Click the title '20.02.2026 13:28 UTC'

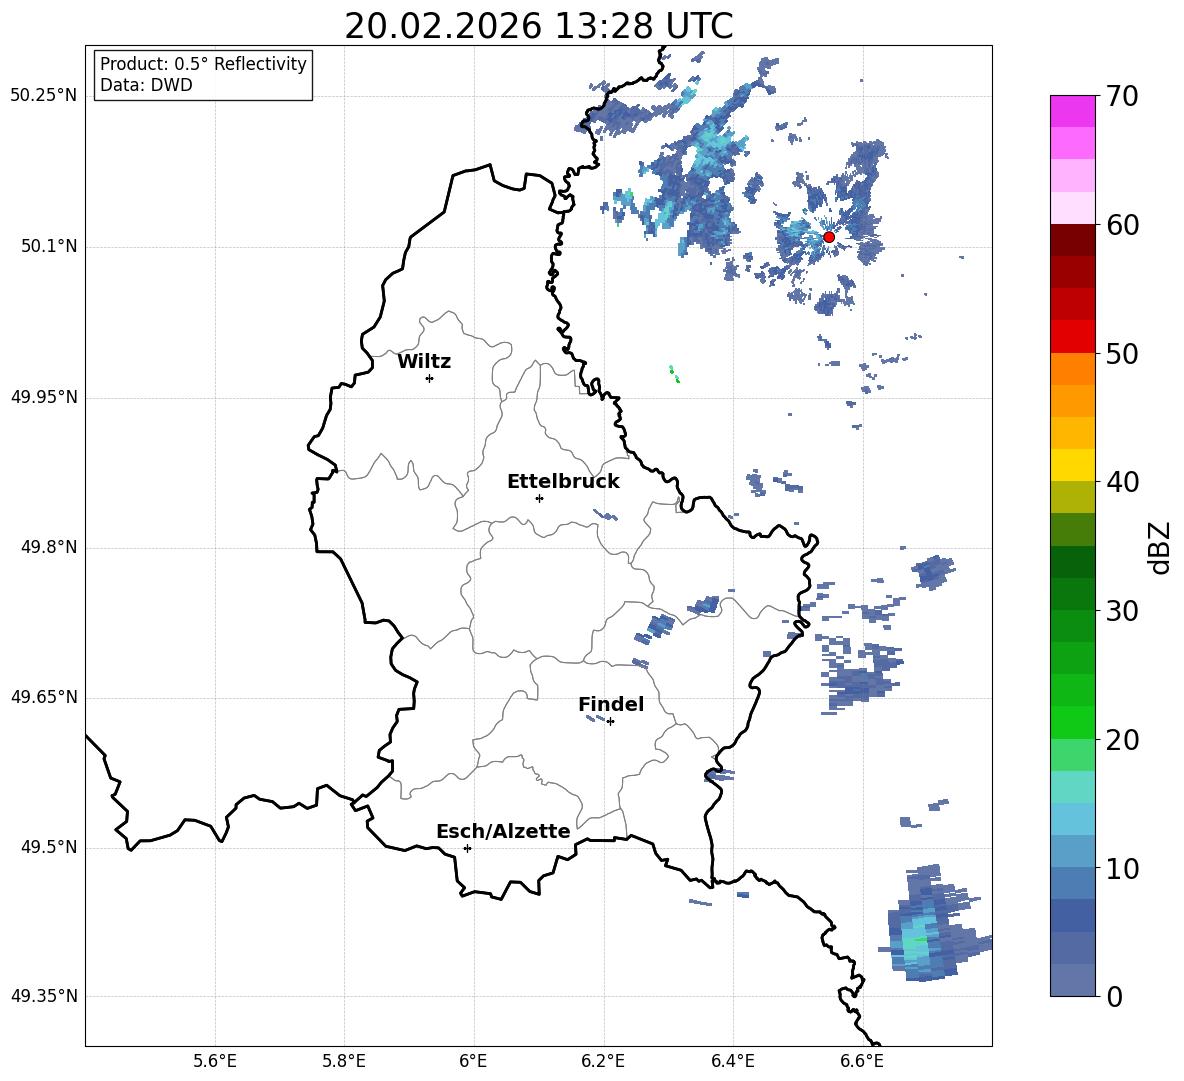tap(538, 26)
